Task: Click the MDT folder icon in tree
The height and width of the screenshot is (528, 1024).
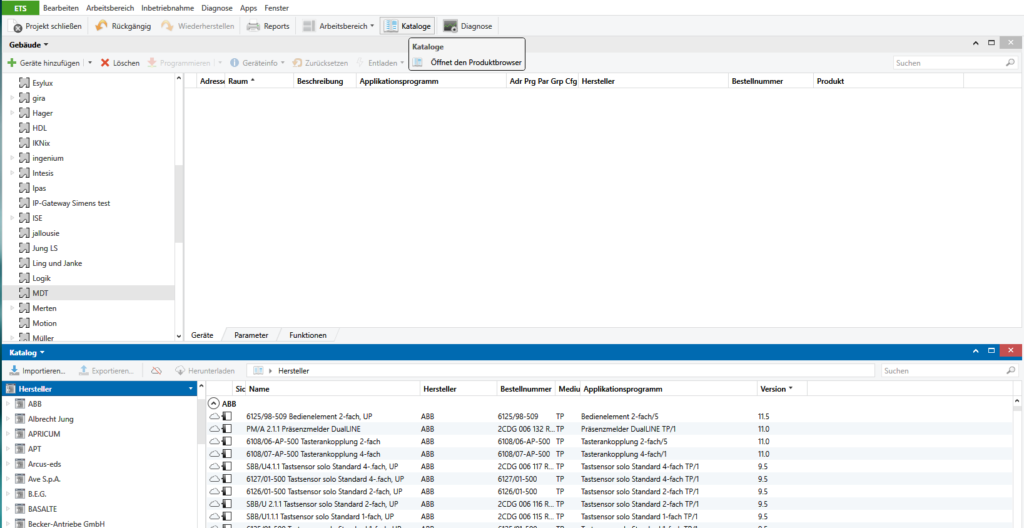Action: (24, 293)
